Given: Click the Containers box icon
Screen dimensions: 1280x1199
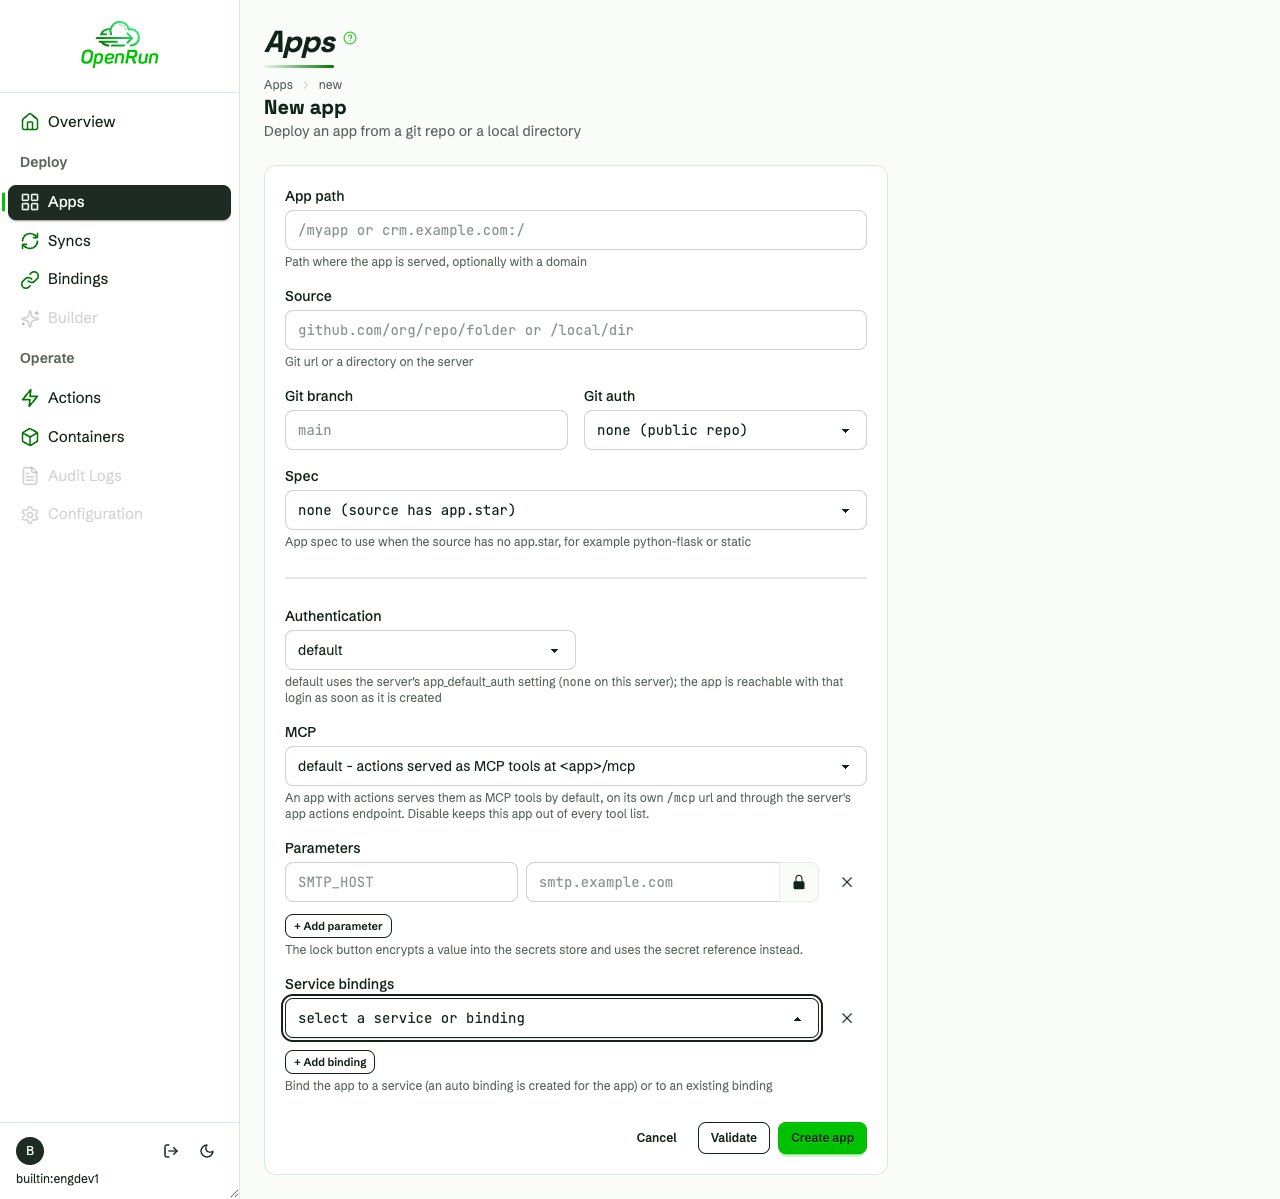Looking at the screenshot, I should (x=30, y=437).
